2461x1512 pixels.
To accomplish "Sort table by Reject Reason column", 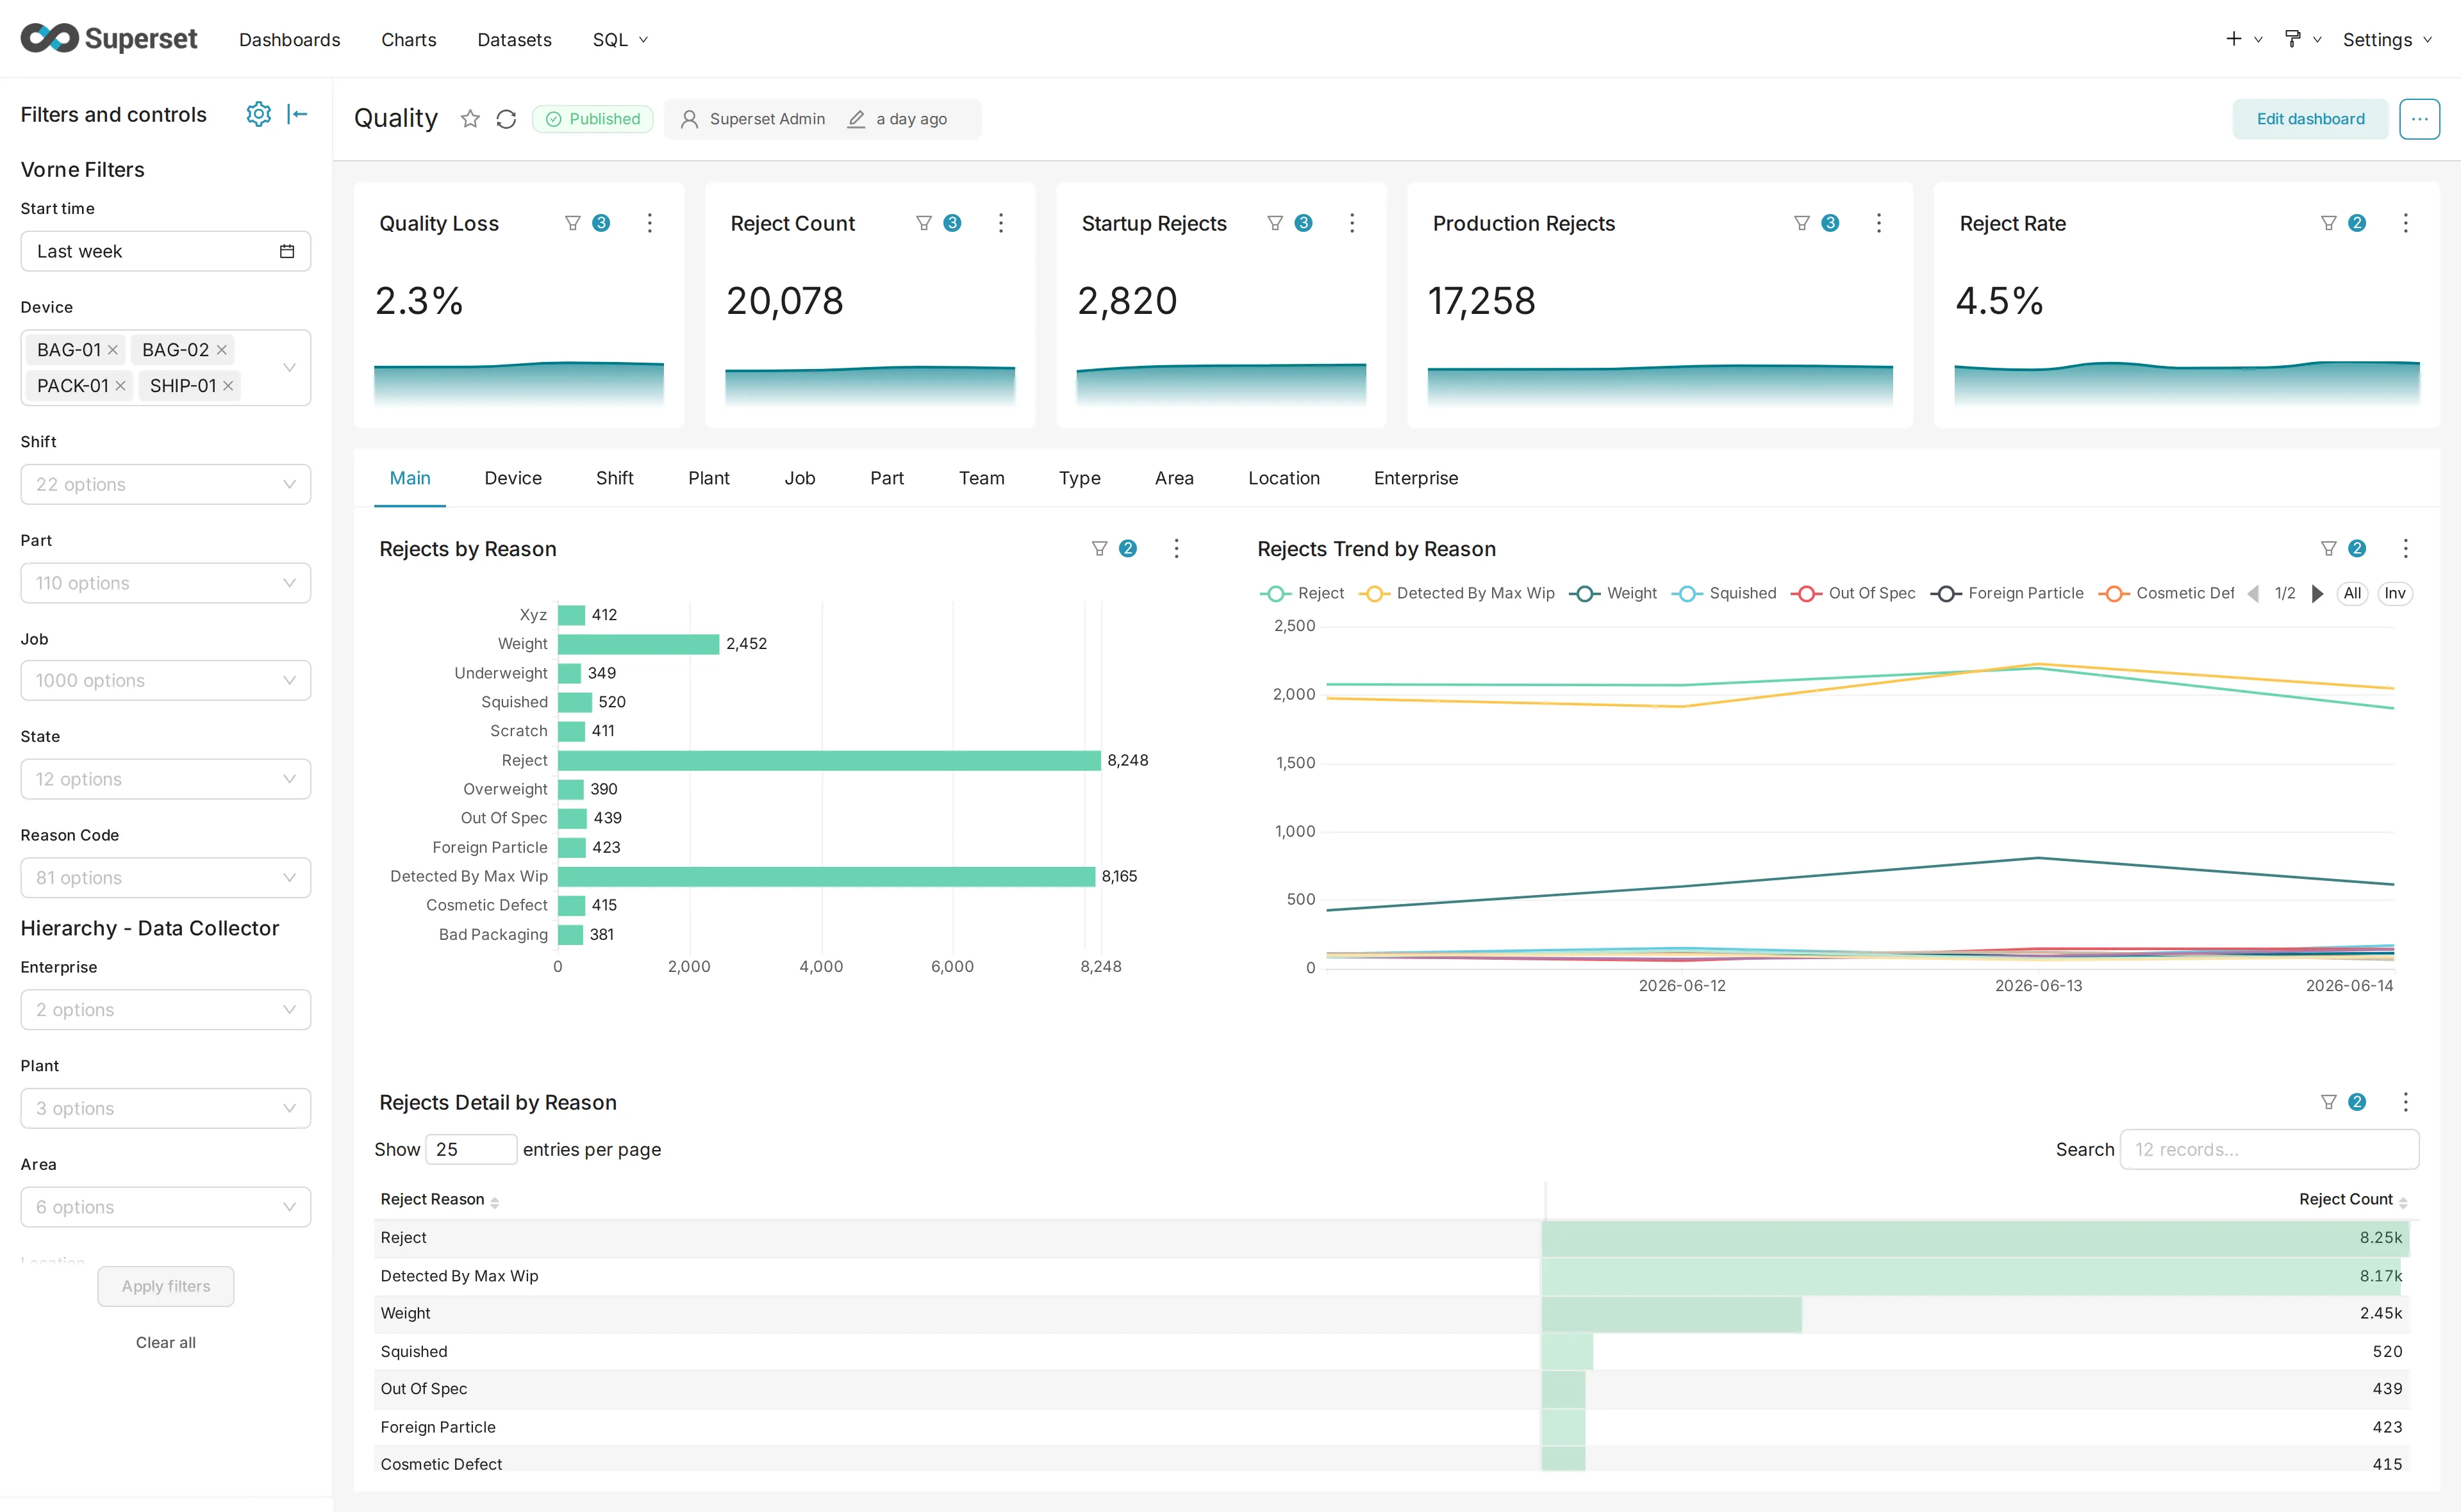I will click(439, 1199).
